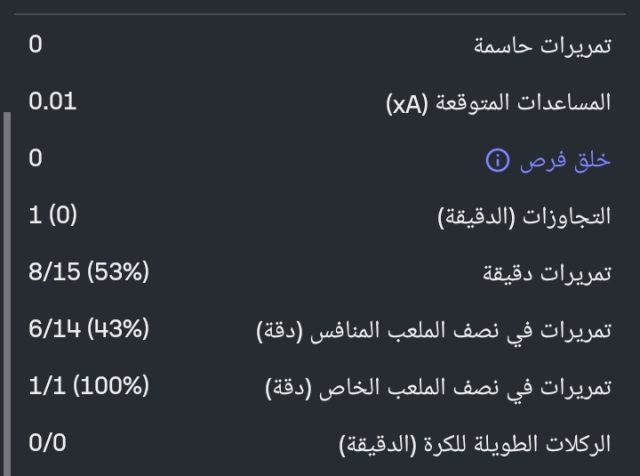Screen dimensions: 640x476
Task: Click the 0.01 expected assists value
Action: pos(52,101)
